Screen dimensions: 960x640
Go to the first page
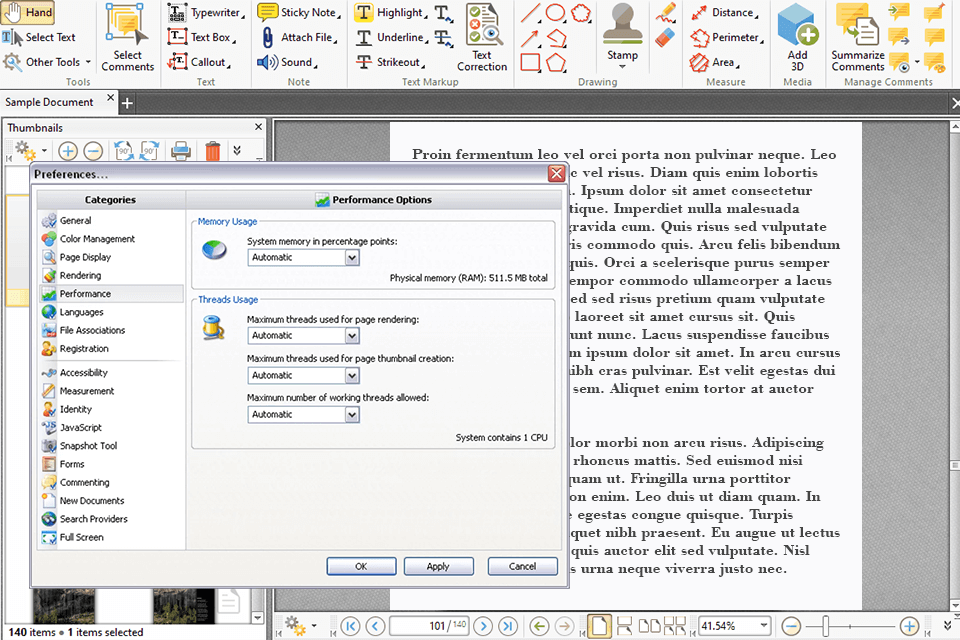point(350,626)
